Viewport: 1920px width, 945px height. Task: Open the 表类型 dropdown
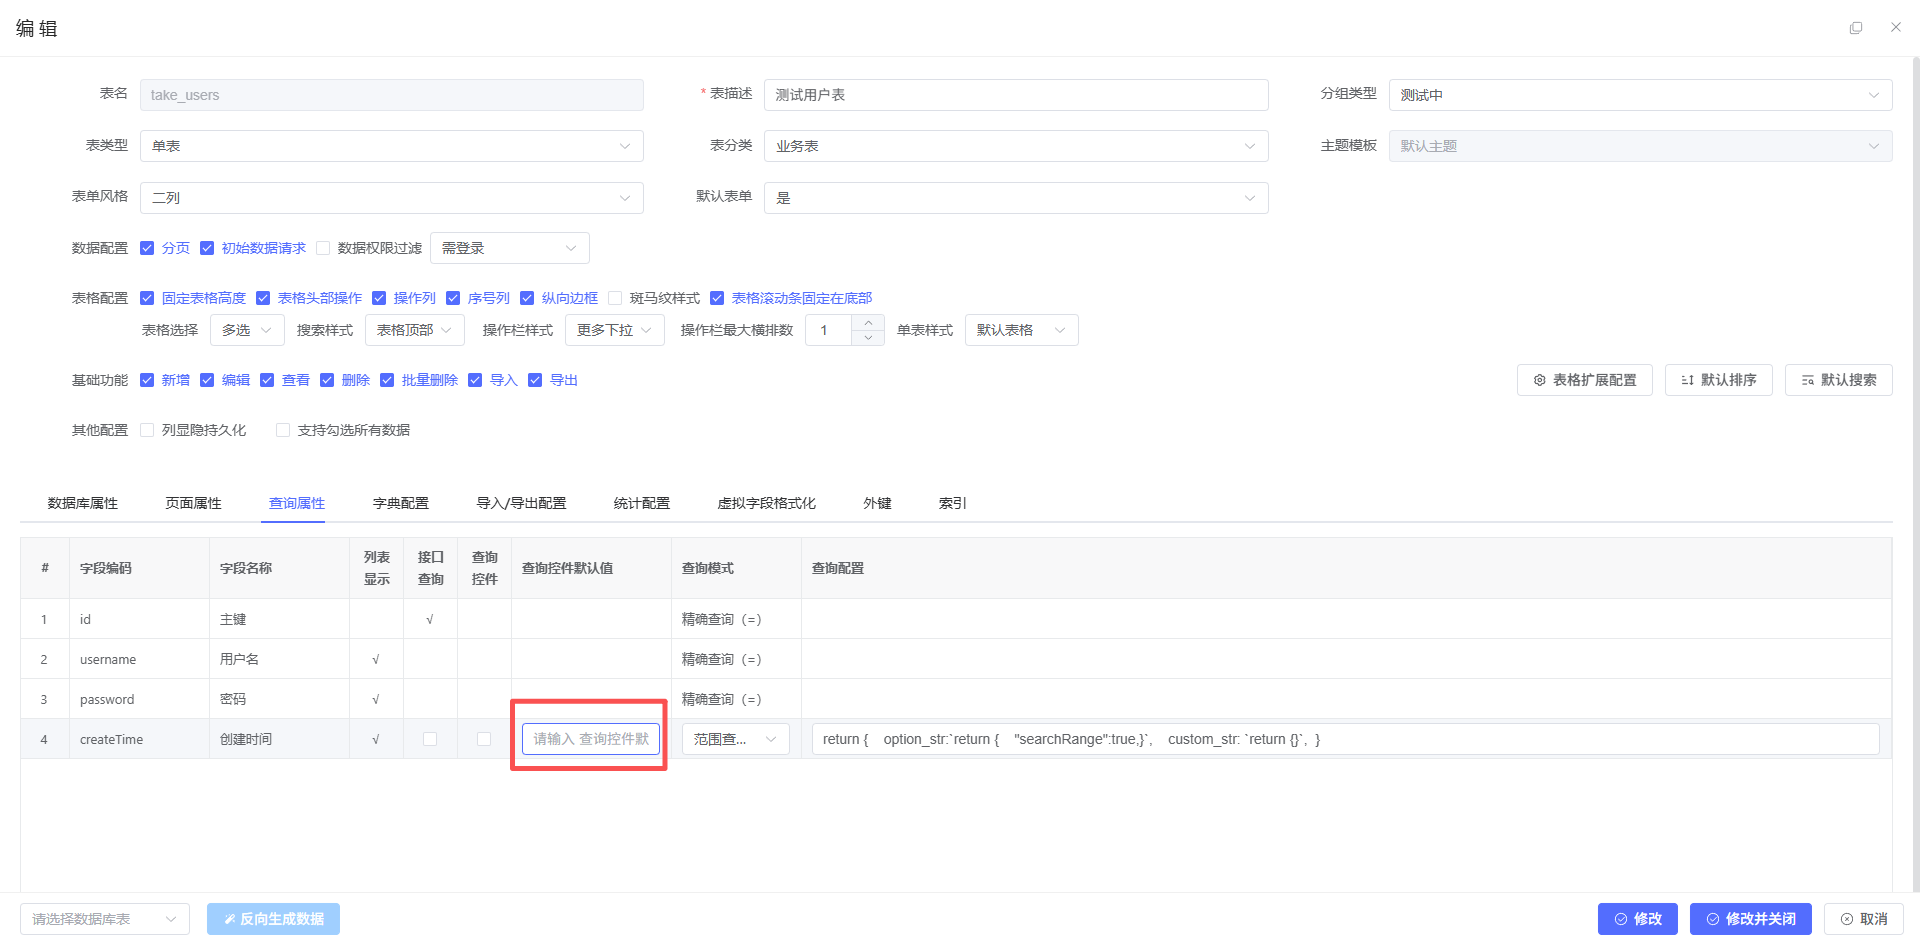[391, 146]
